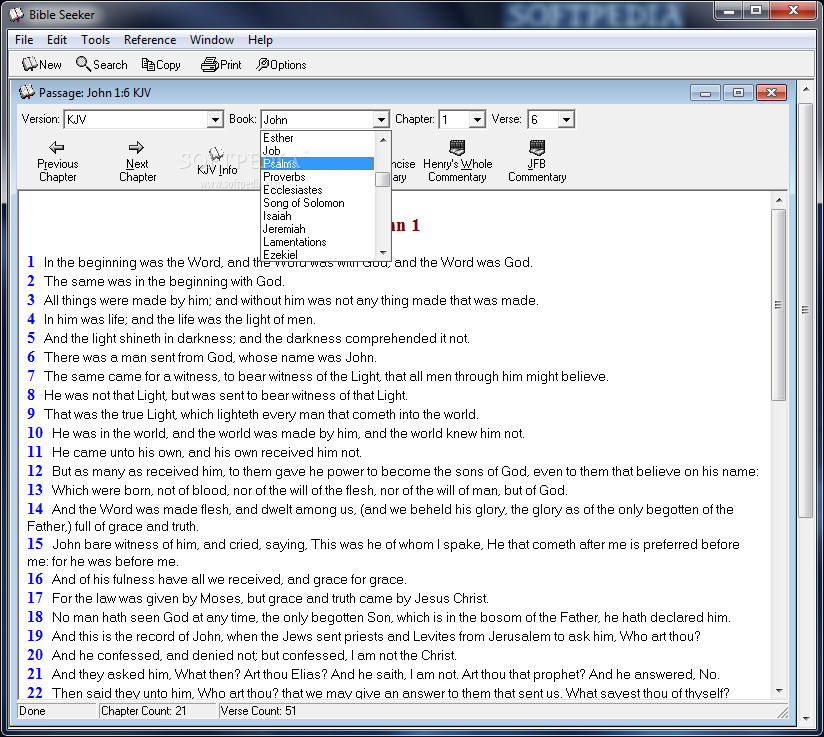Open the Tools menu
This screenshot has height=737, width=824.
click(x=95, y=40)
